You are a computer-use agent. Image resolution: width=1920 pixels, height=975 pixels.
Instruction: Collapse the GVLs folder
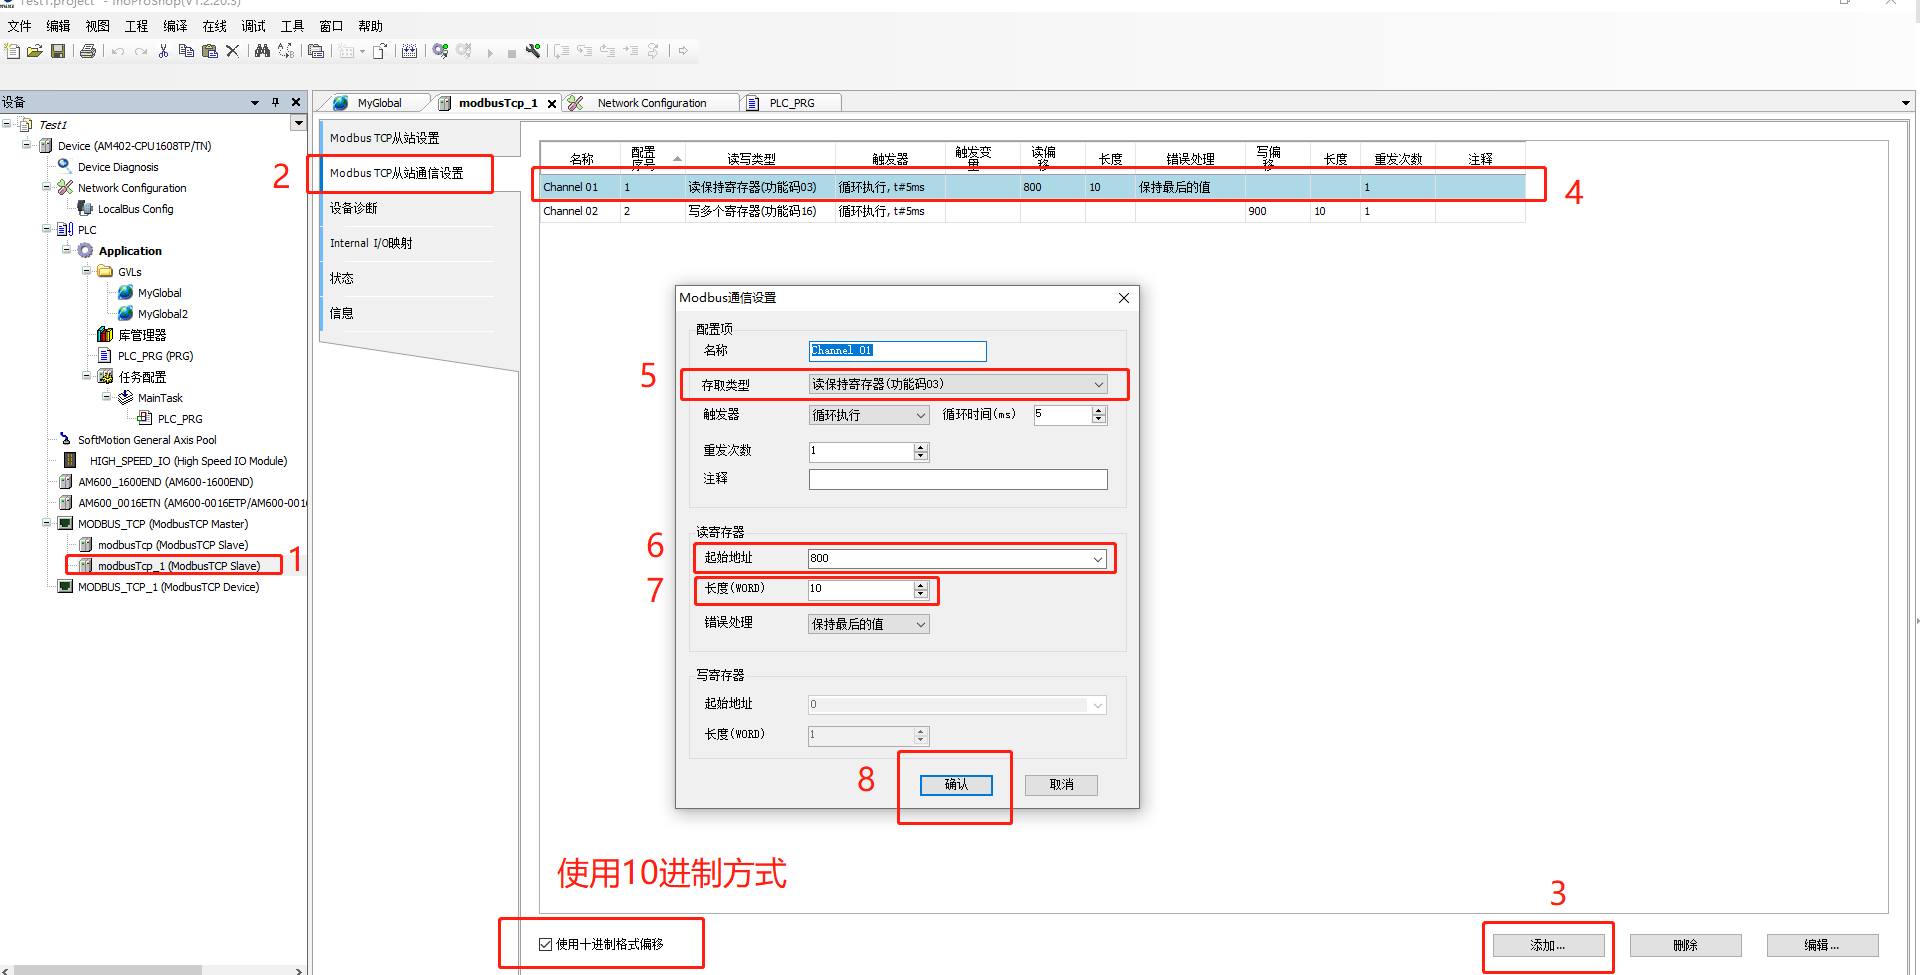[x=86, y=271]
